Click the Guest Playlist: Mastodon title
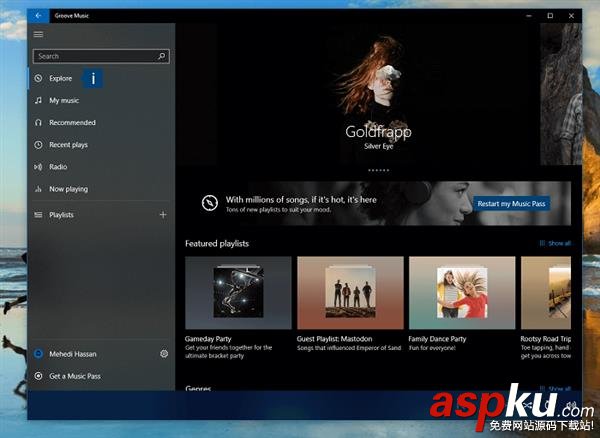Viewport: 600px width, 438px height. (x=334, y=339)
